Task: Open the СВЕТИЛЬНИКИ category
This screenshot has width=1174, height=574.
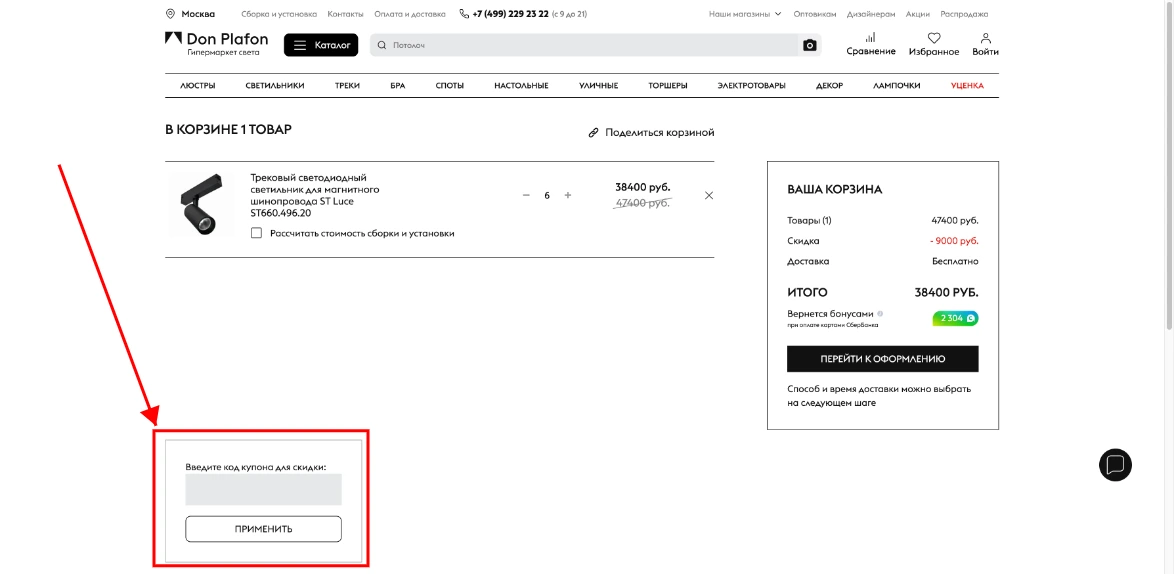Action: coord(275,85)
